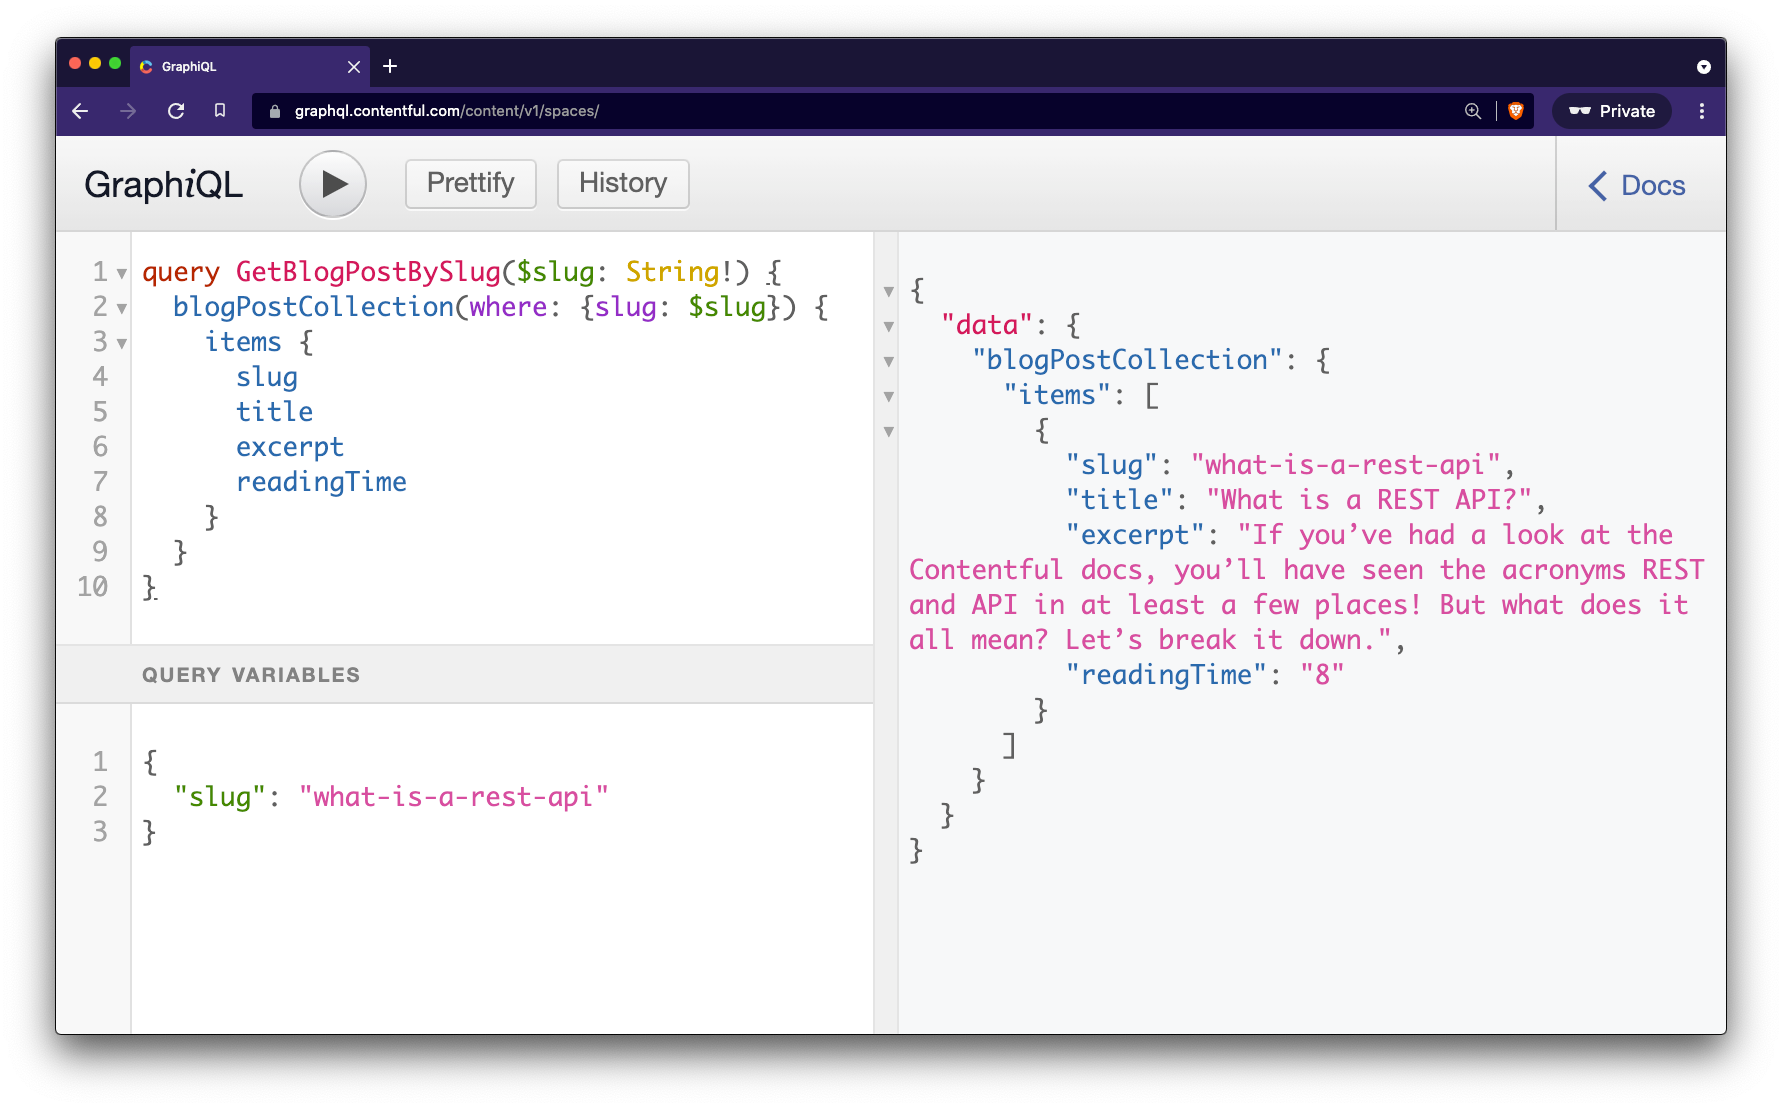1782x1108 pixels.
Task: Open a new browser tab with the plus button
Action: point(390,66)
